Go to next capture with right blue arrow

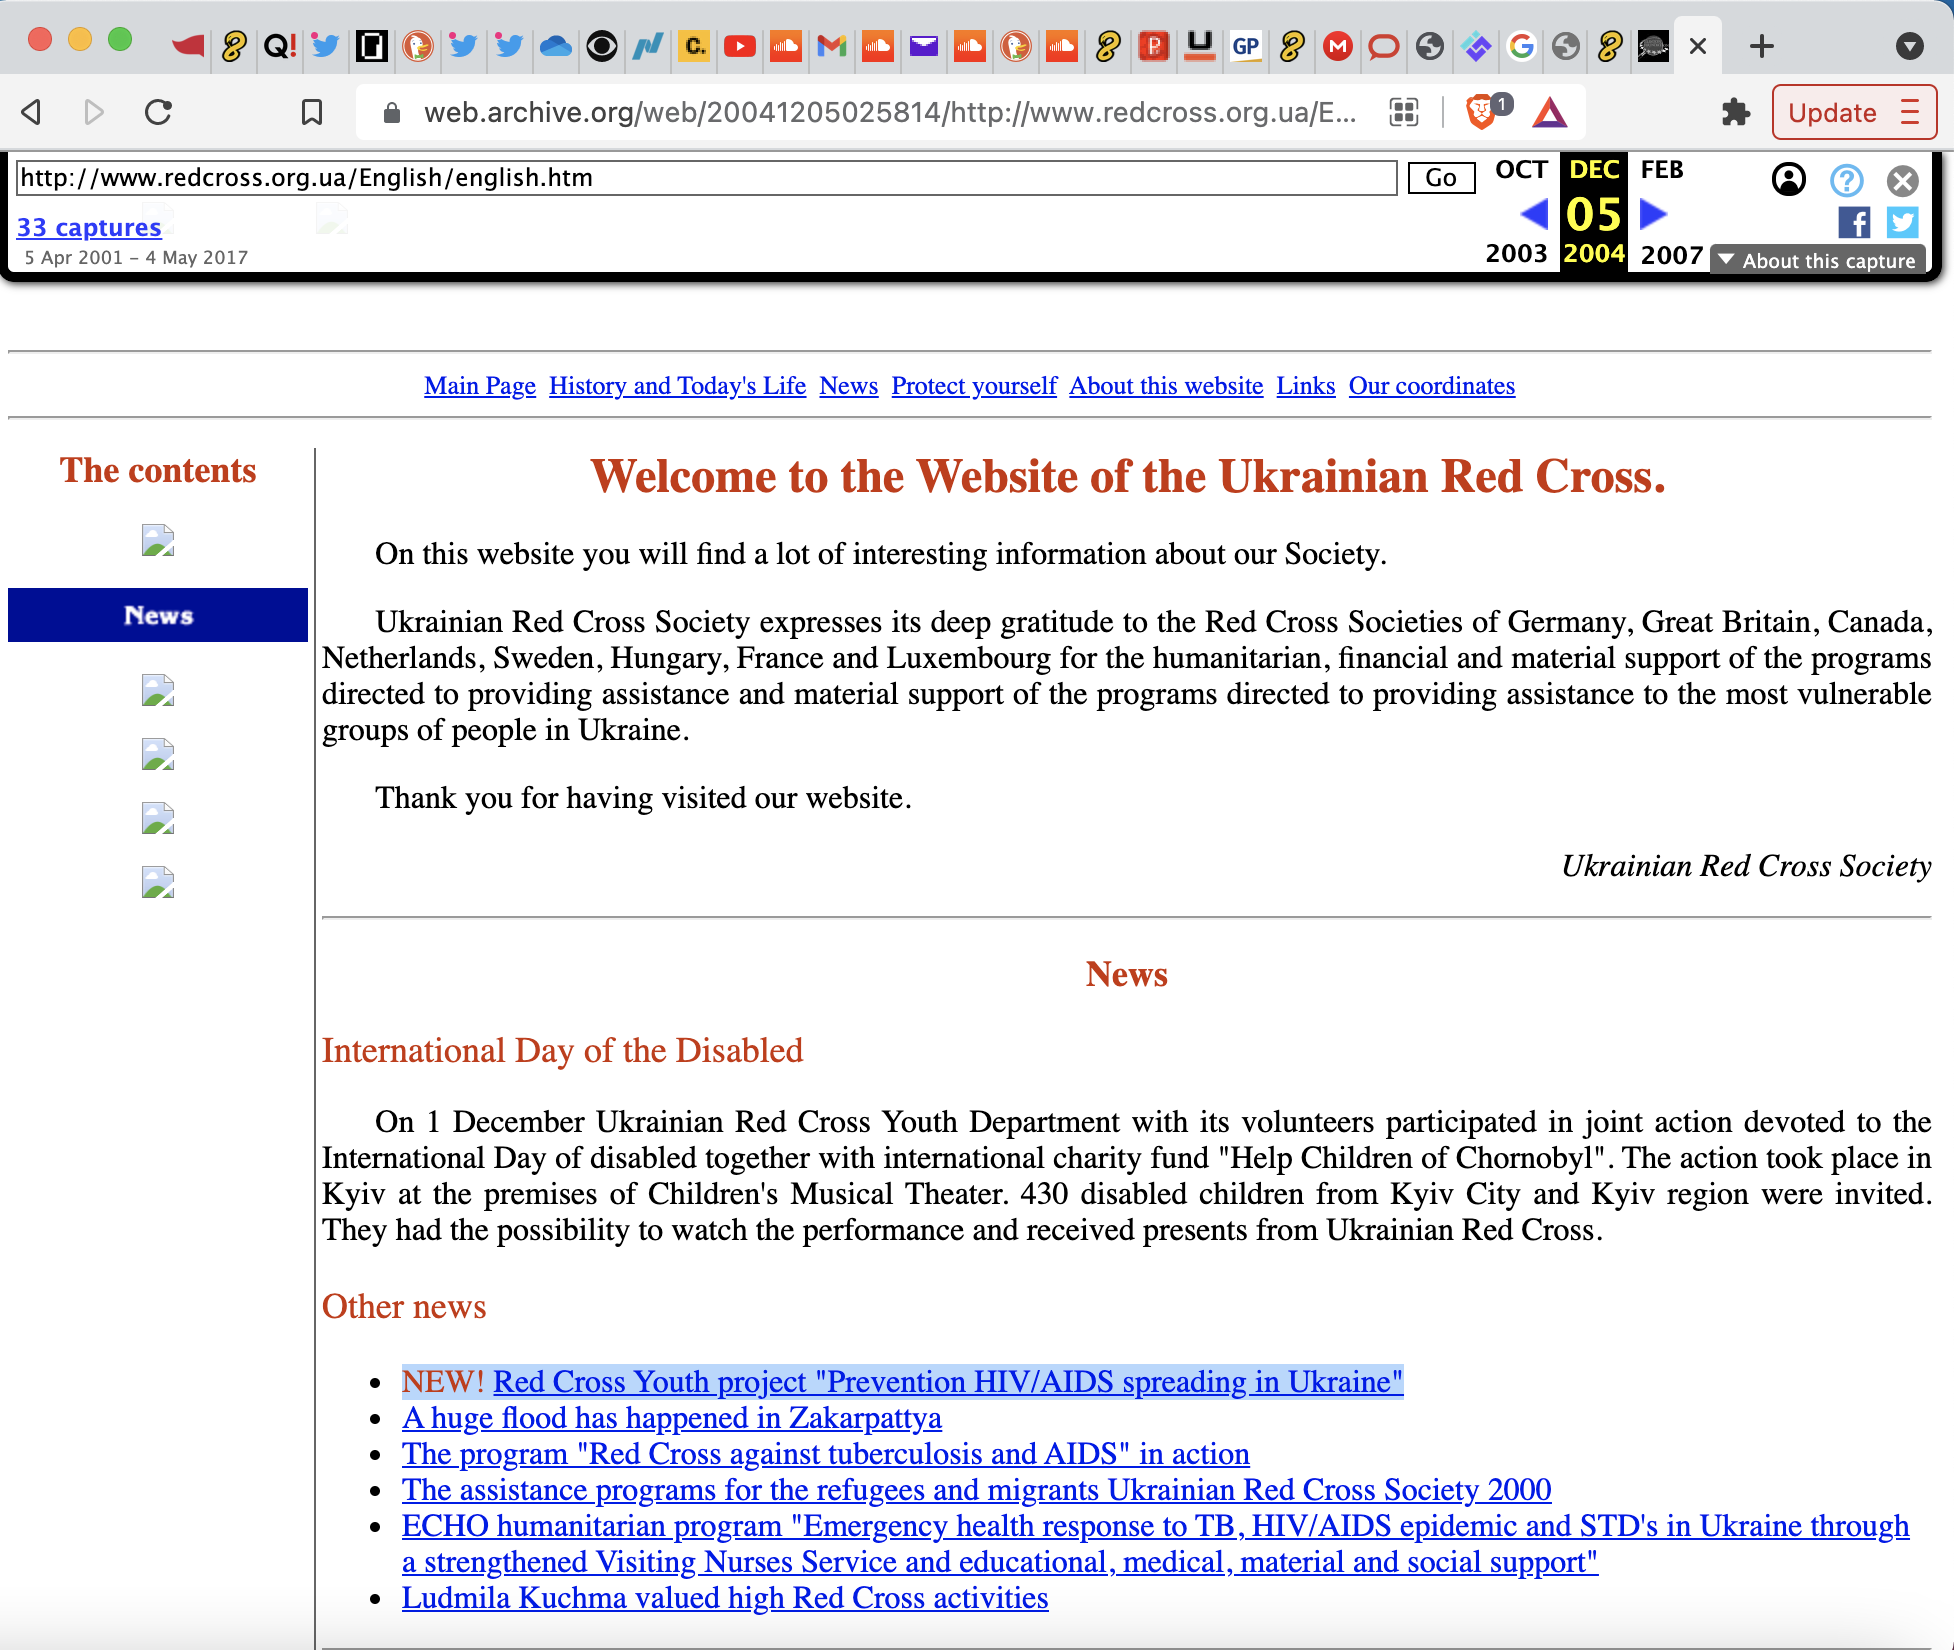coord(1654,213)
